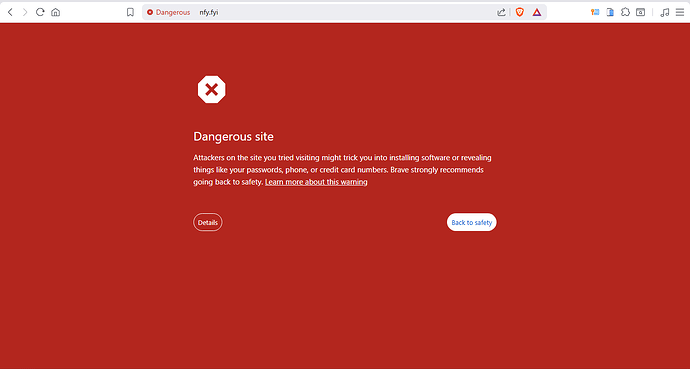Click the red Dangerous security indicator
Image resolution: width=690 pixels, height=369 pixels.
click(x=169, y=12)
